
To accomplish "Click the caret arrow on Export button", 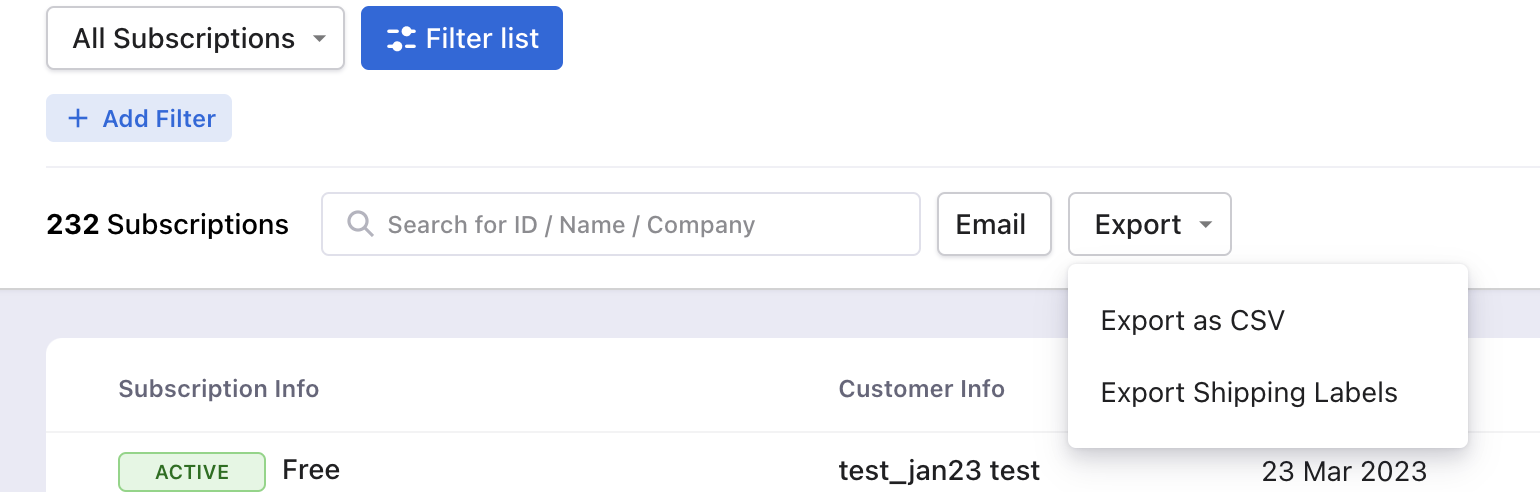I will 1206,224.
